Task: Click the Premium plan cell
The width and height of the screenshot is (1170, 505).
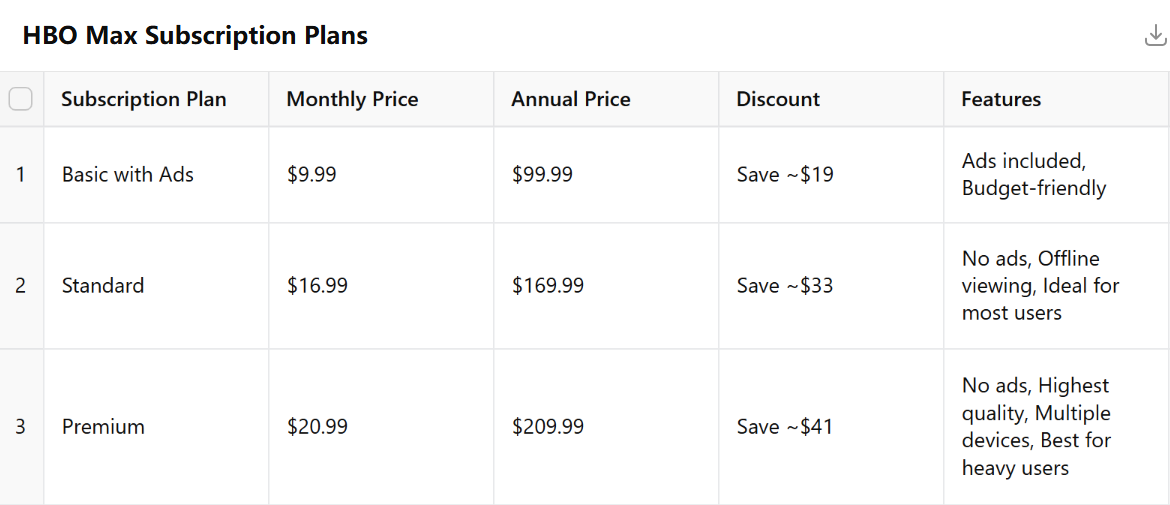Action: coord(103,427)
